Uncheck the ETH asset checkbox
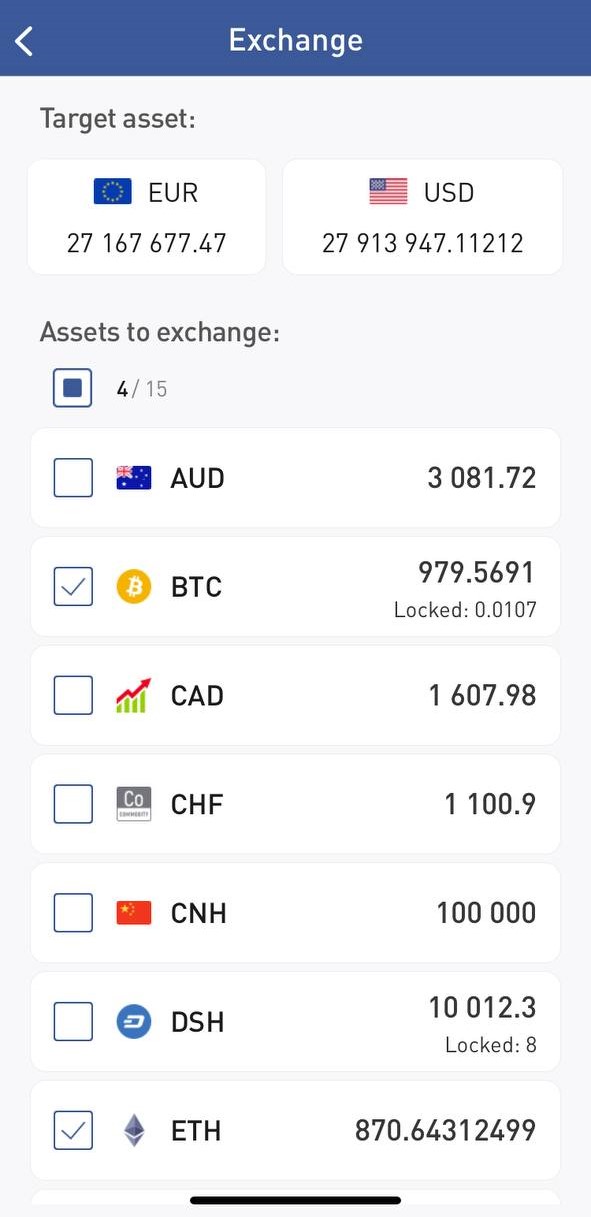Screen dimensions: 591x1217 coord(73,1130)
